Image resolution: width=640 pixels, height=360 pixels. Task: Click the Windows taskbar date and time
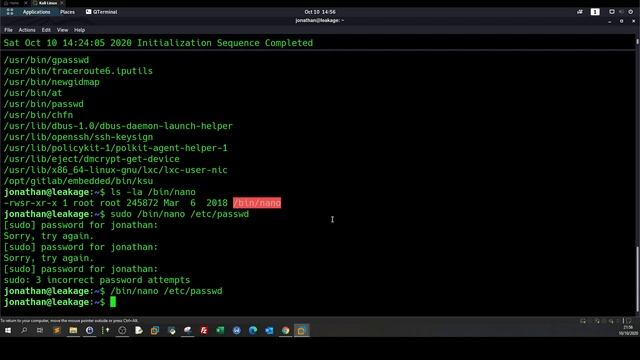point(628,331)
